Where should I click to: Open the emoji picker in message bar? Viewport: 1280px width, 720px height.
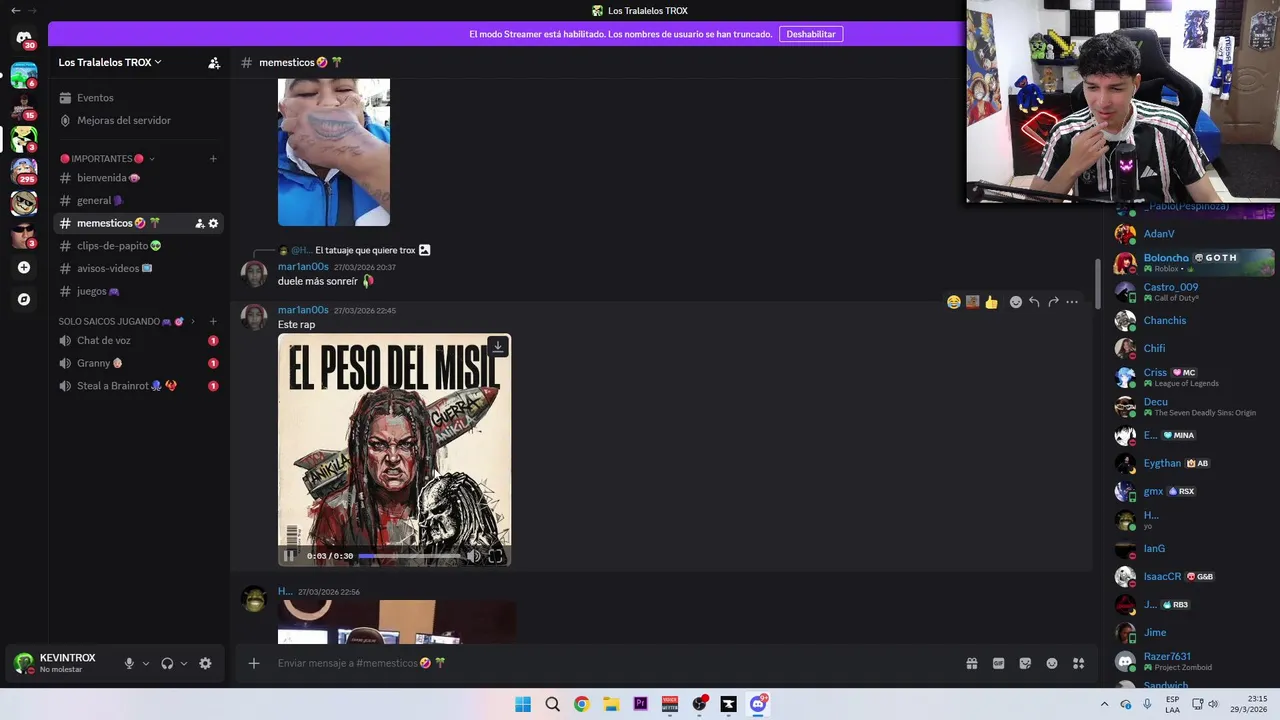click(1052, 663)
